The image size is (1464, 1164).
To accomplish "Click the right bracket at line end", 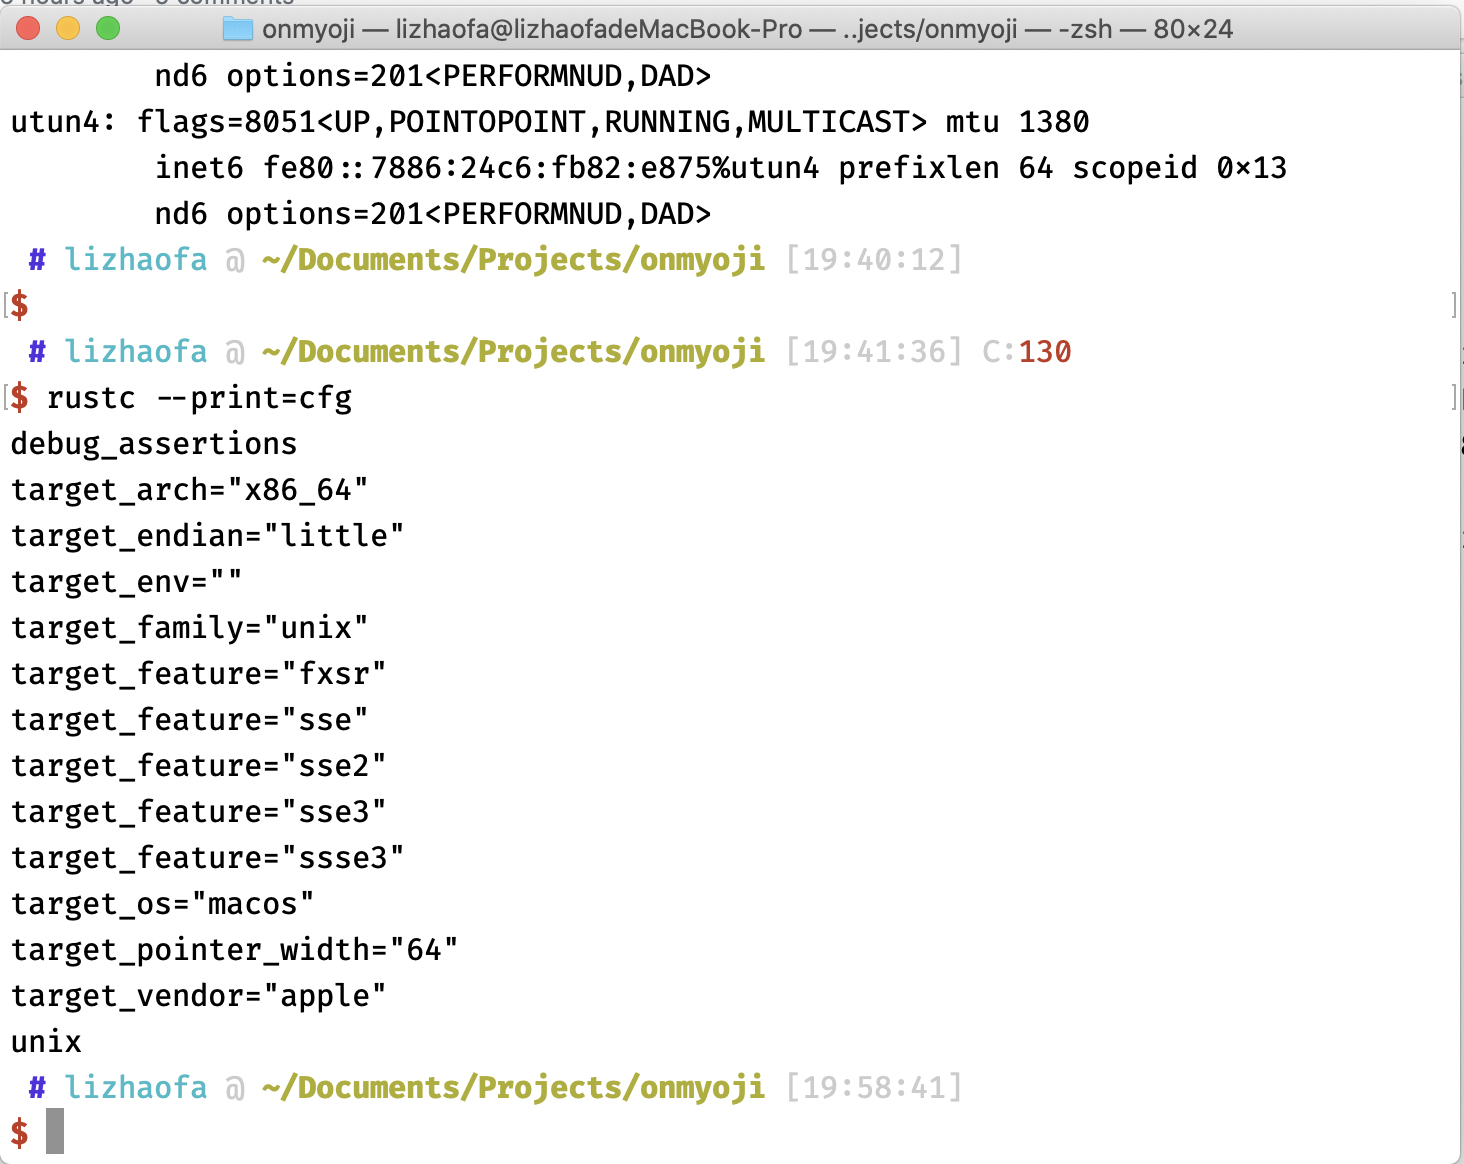I will (x=1454, y=305).
